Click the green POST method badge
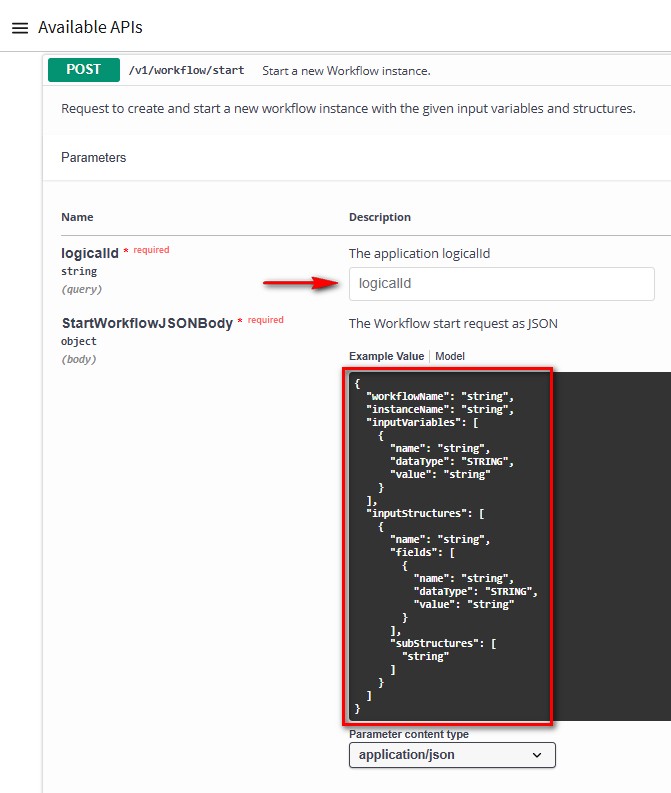This screenshot has width=671, height=793. pyautogui.click(x=83, y=70)
